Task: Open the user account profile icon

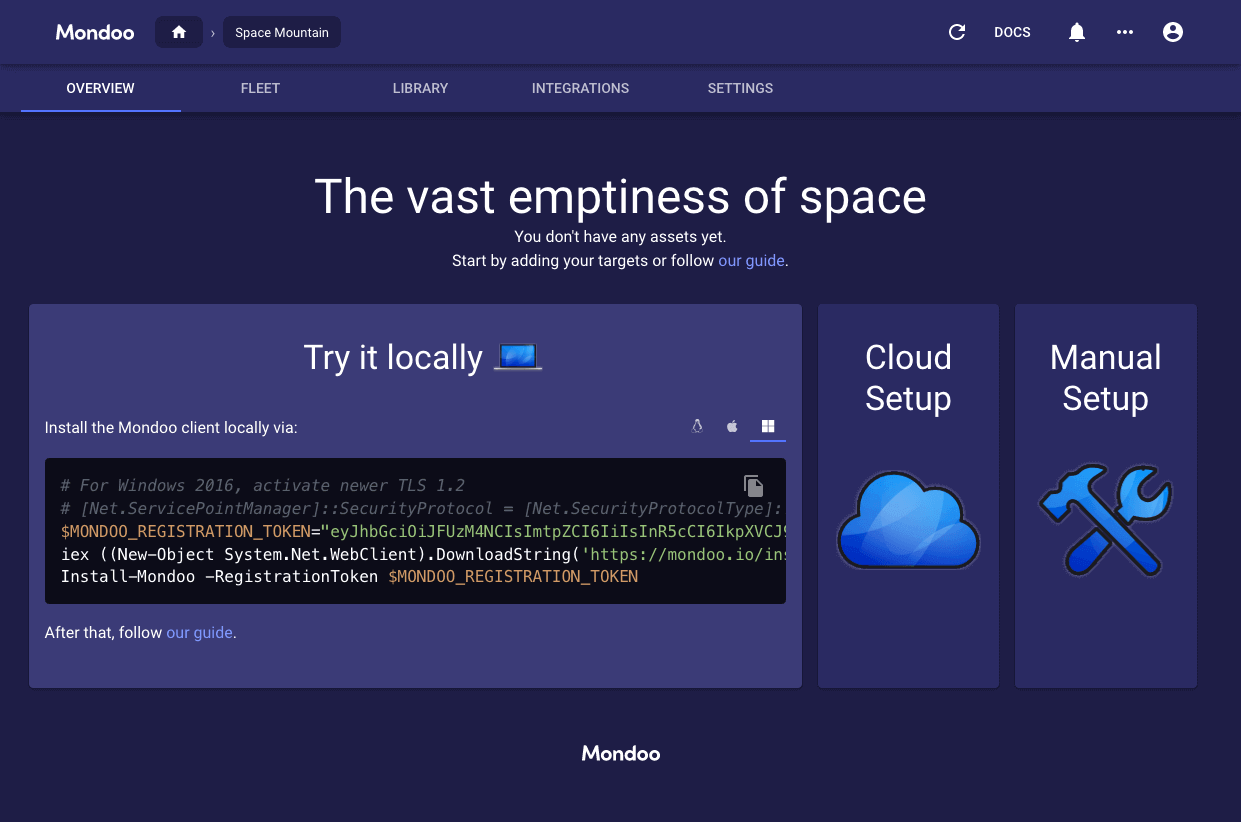Action: click(1173, 32)
